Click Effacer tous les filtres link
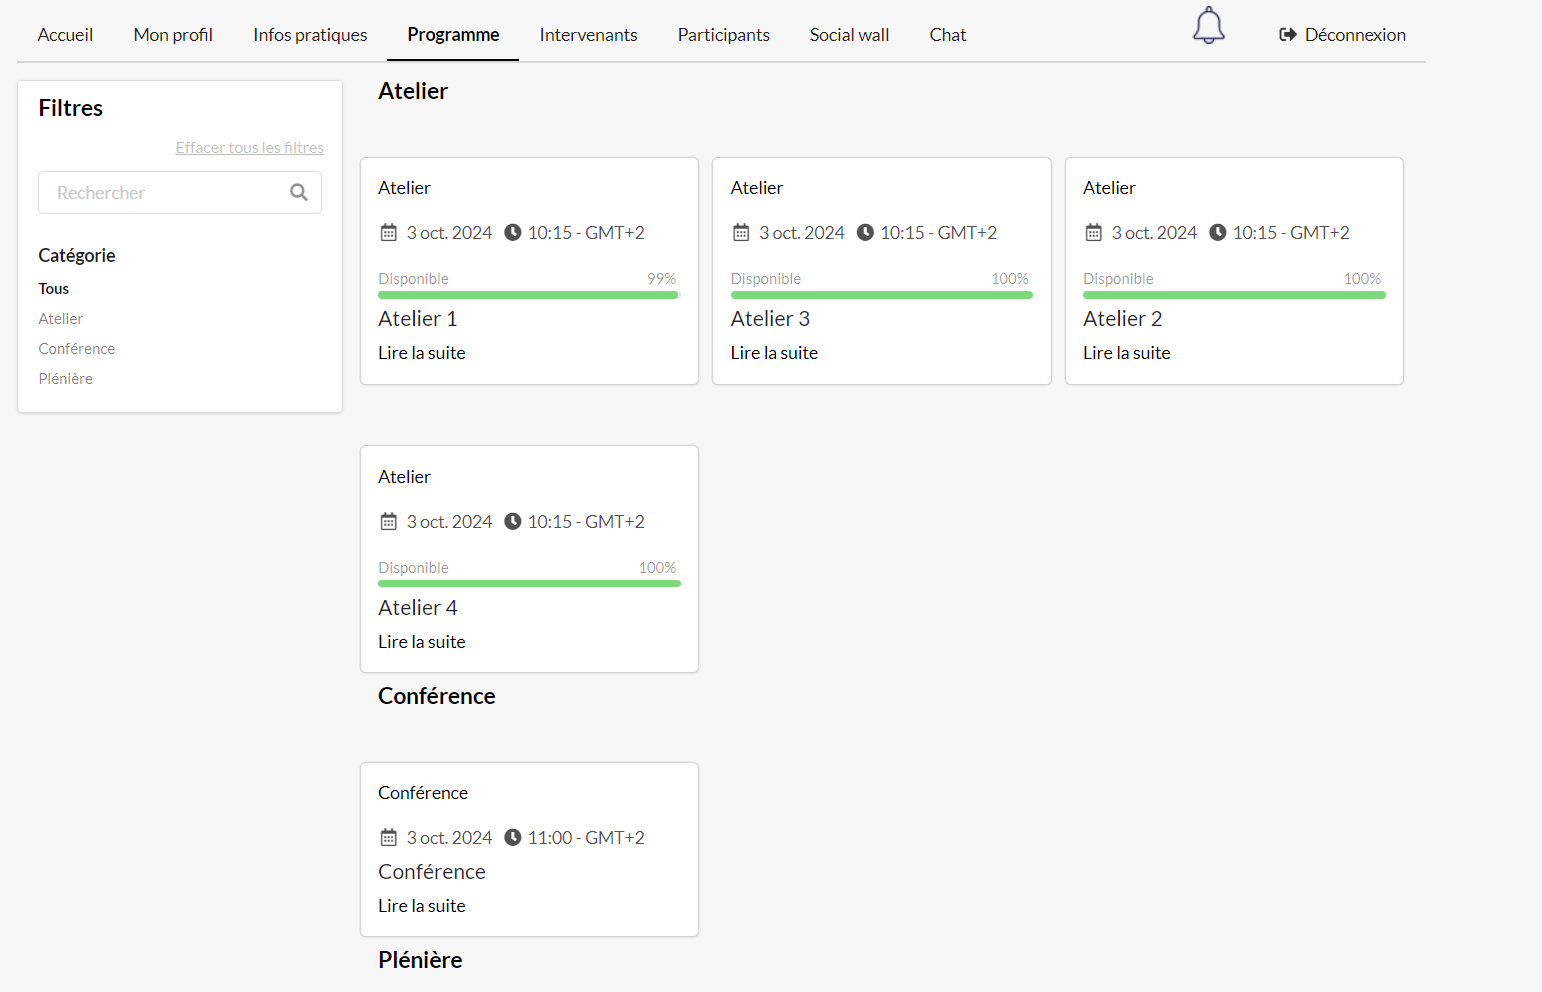This screenshot has height=992, width=1542. click(x=250, y=148)
